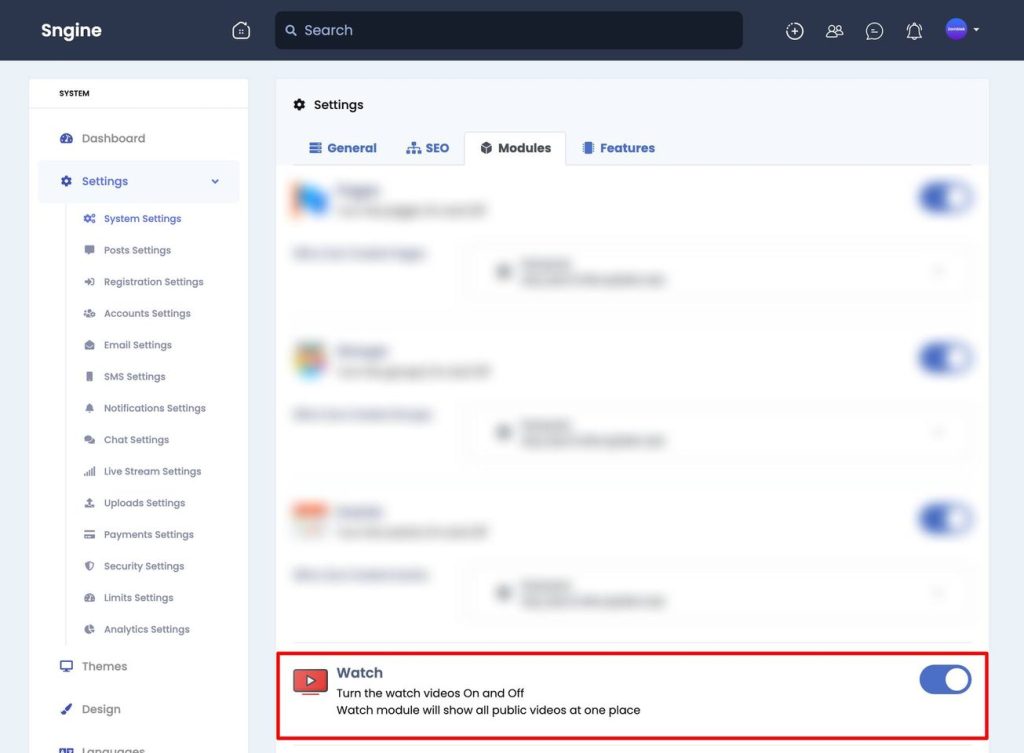This screenshot has width=1024, height=753.
Task: Open Chat Settings
Action: 136,440
